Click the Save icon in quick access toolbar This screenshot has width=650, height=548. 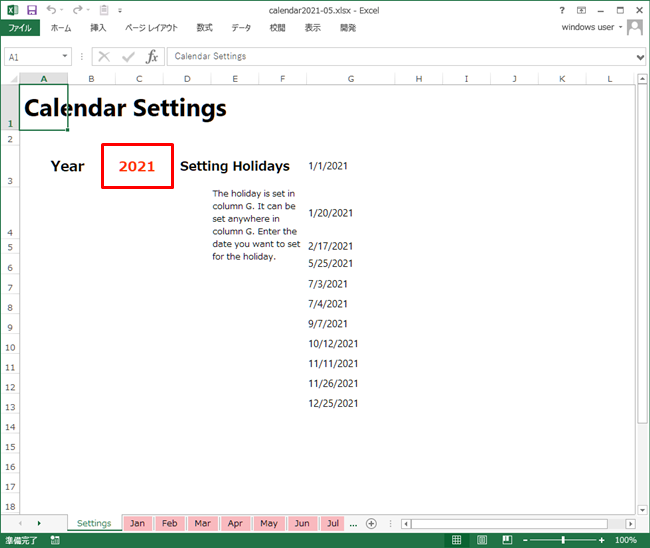(x=32, y=9)
